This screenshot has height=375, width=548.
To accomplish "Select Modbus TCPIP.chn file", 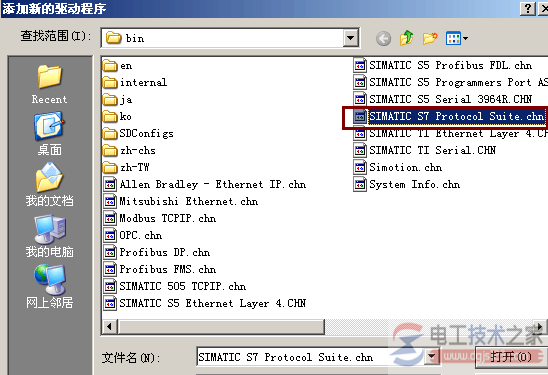I will click(160, 218).
